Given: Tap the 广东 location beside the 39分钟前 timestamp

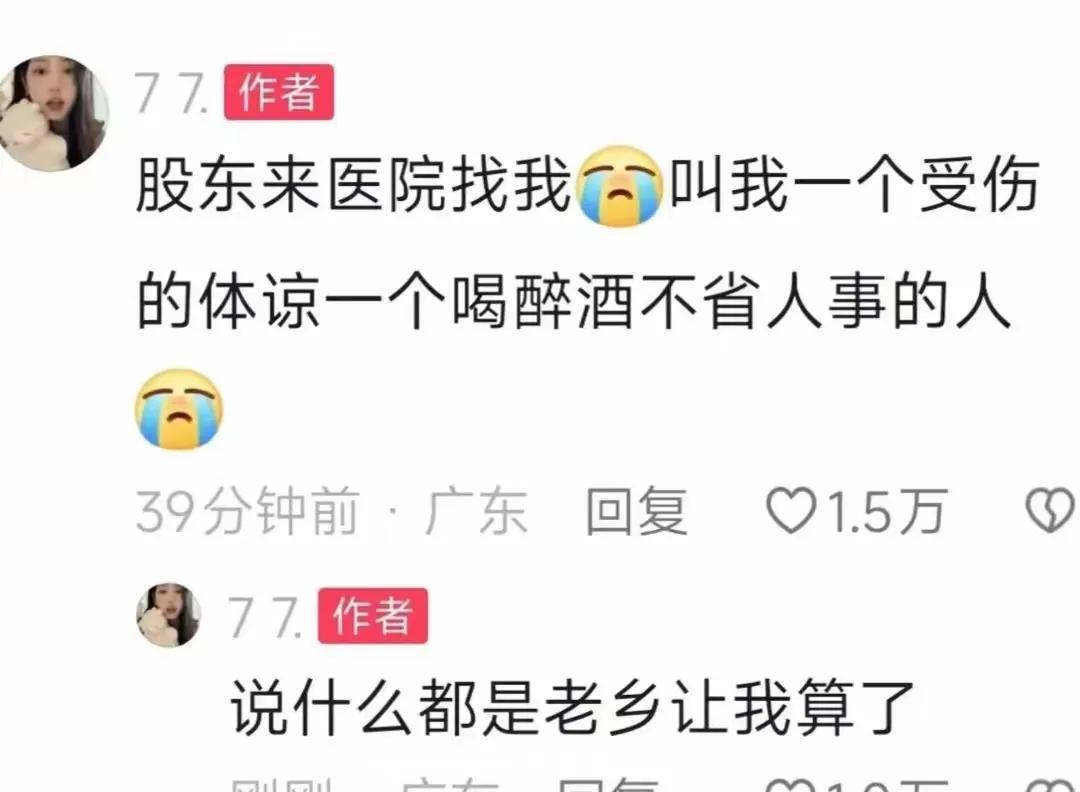Looking at the screenshot, I should click(477, 511).
